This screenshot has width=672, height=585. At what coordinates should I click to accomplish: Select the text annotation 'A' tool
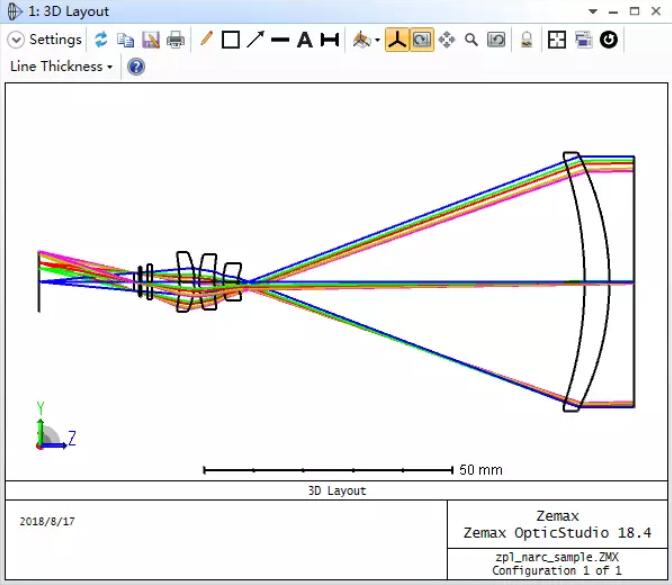click(x=304, y=40)
